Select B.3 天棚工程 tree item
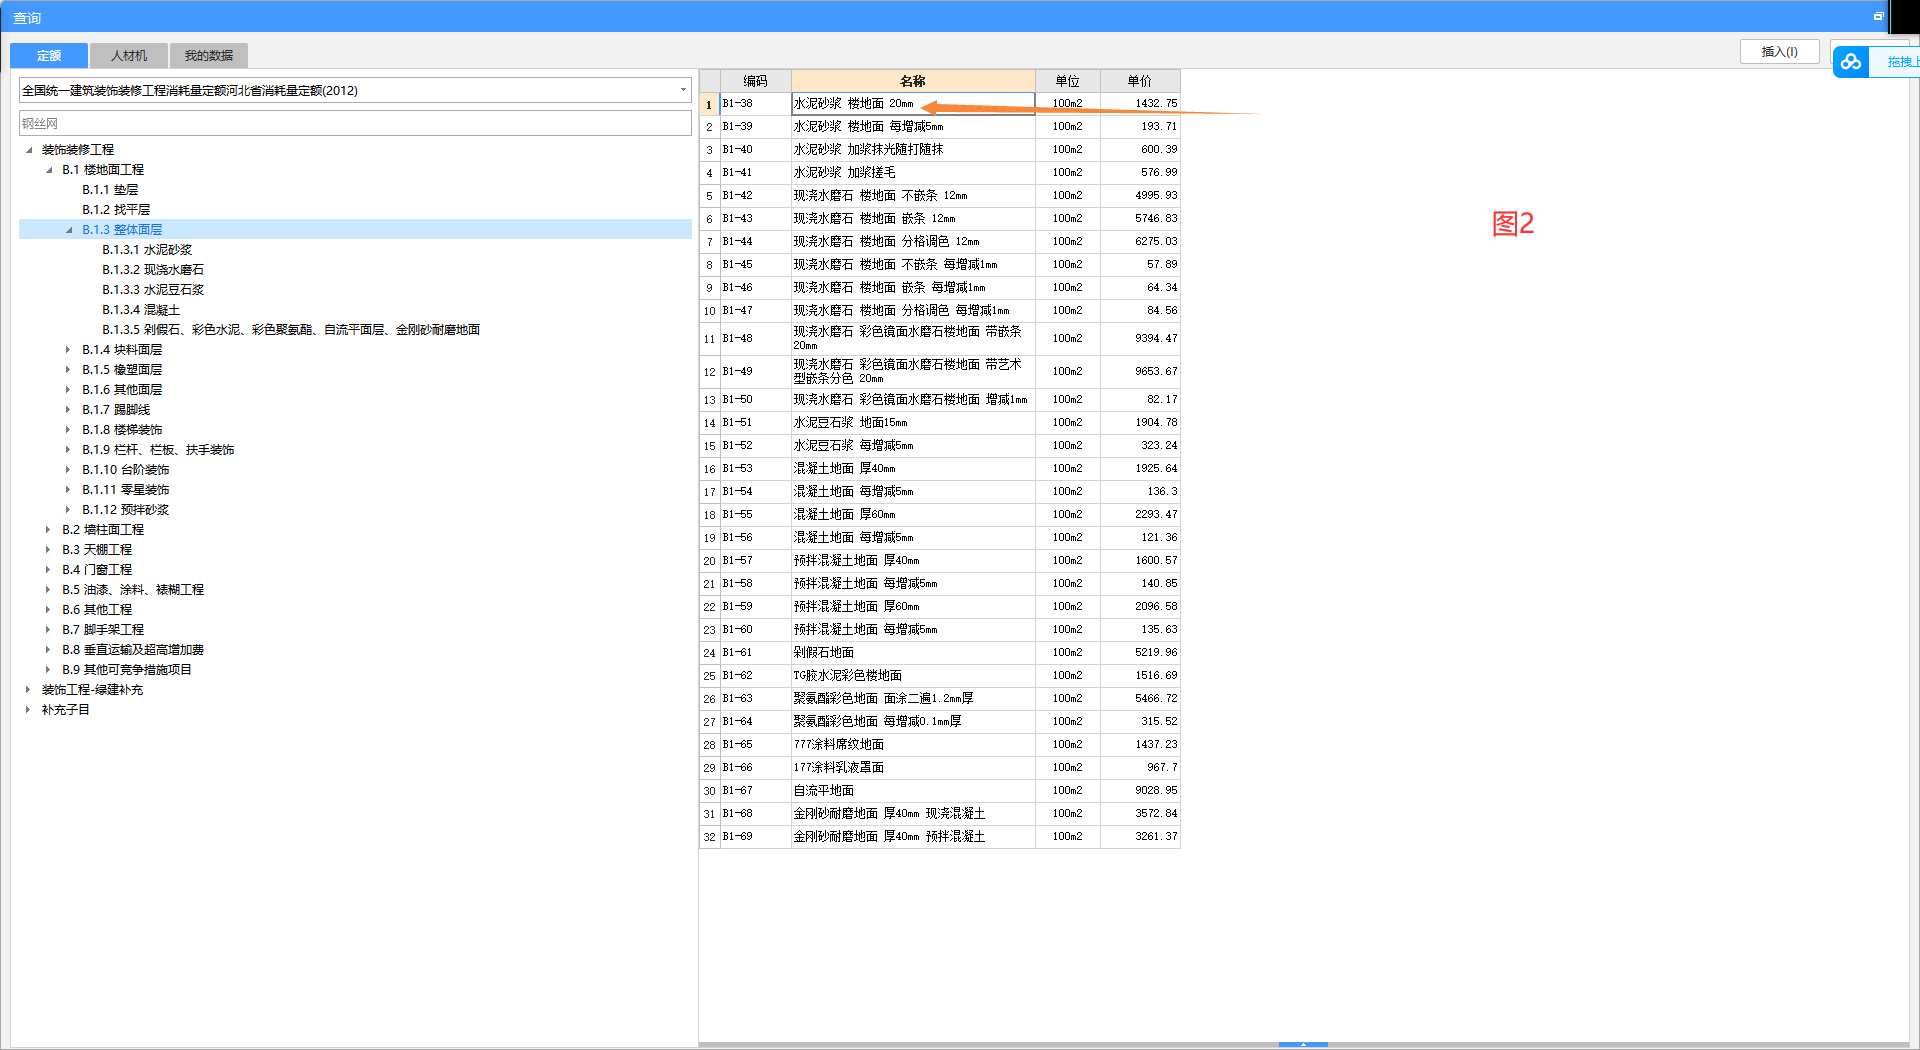 [97, 550]
